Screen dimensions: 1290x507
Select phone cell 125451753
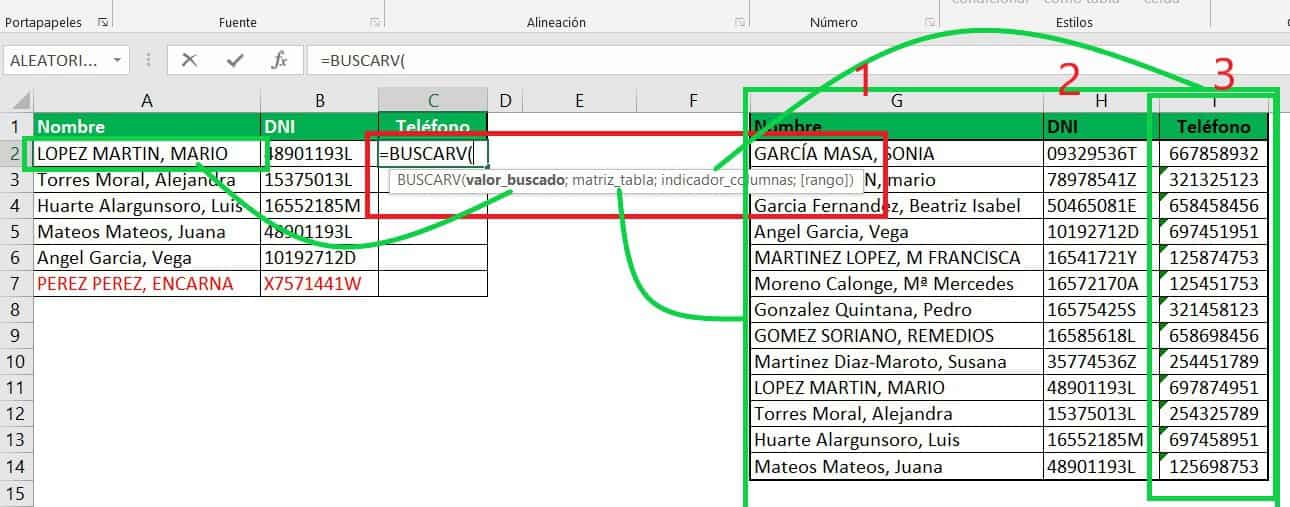pyautogui.click(x=1214, y=283)
